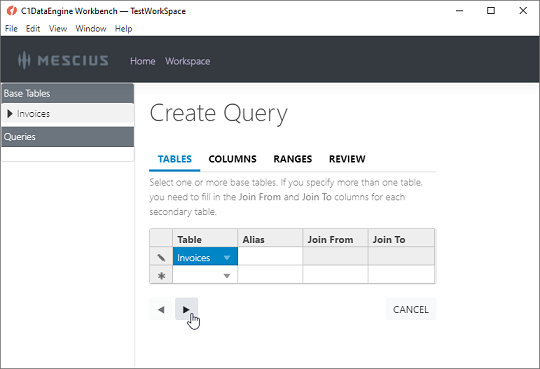Open the File menu
This screenshot has height=369, width=540.
click(11, 29)
